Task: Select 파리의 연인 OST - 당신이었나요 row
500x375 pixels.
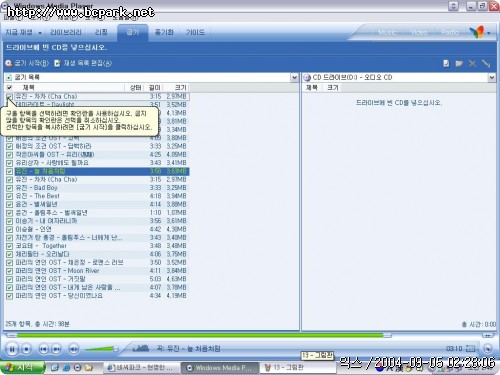Action: [x=102, y=296]
